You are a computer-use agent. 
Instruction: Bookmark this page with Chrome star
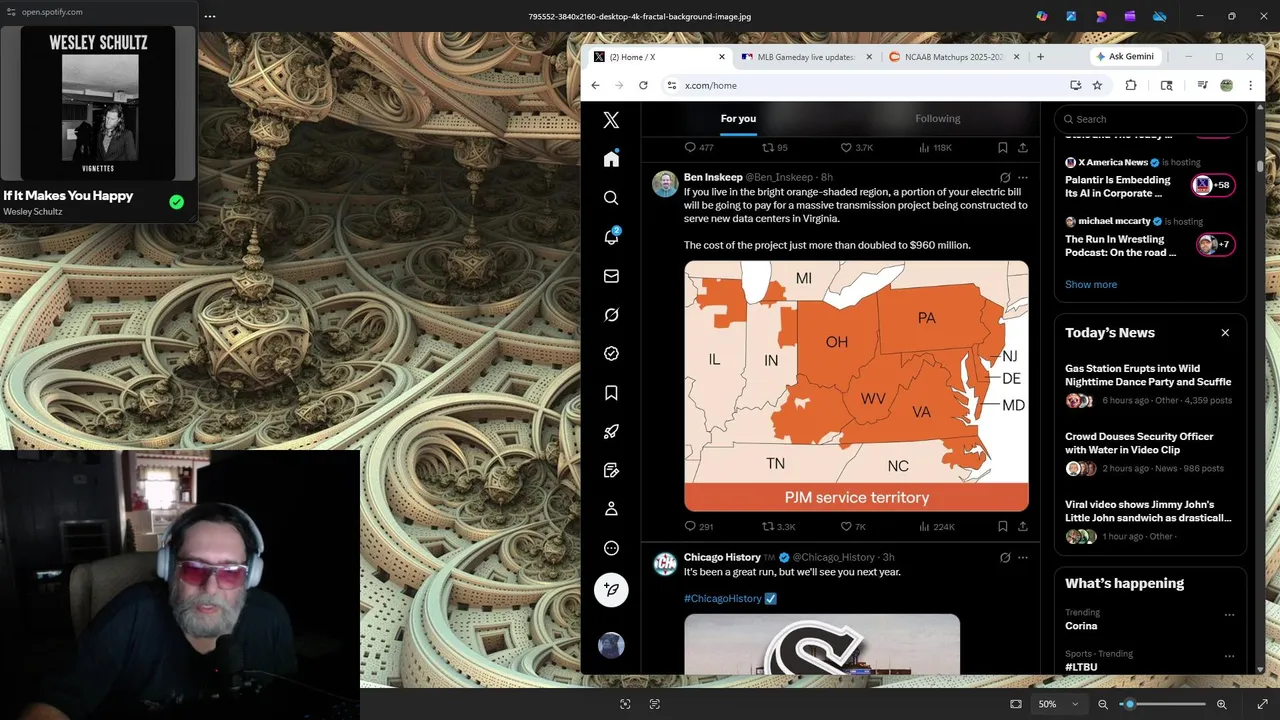tap(1097, 85)
